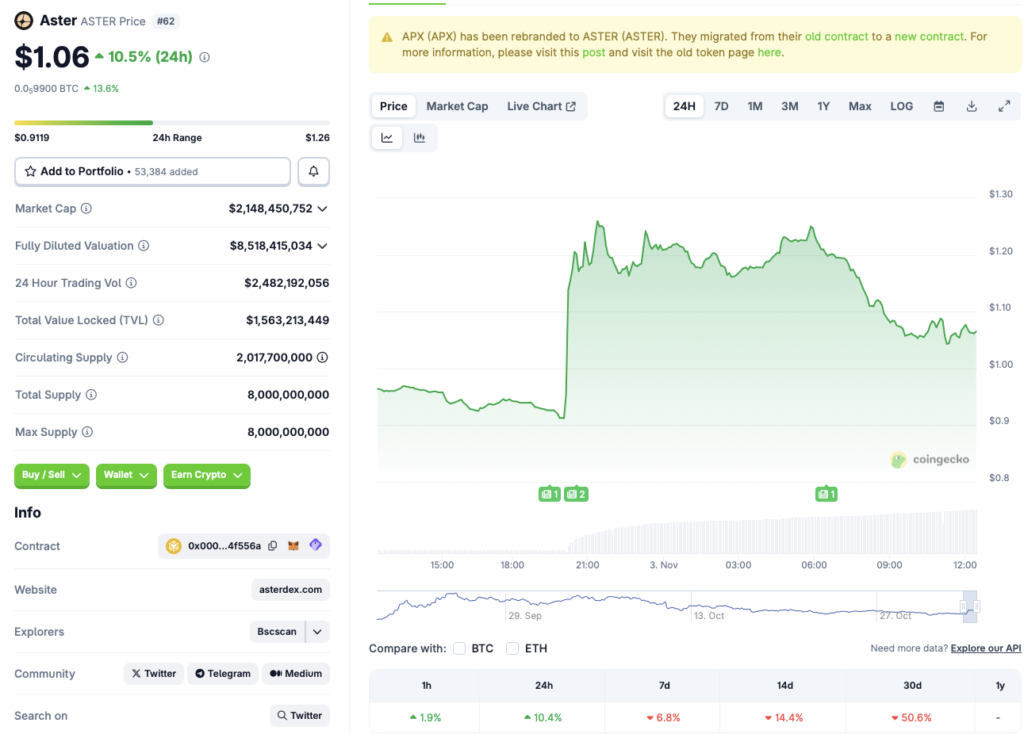Toggle LOG scale on the chart
The height and width of the screenshot is (734, 1024).
point(901,105)
